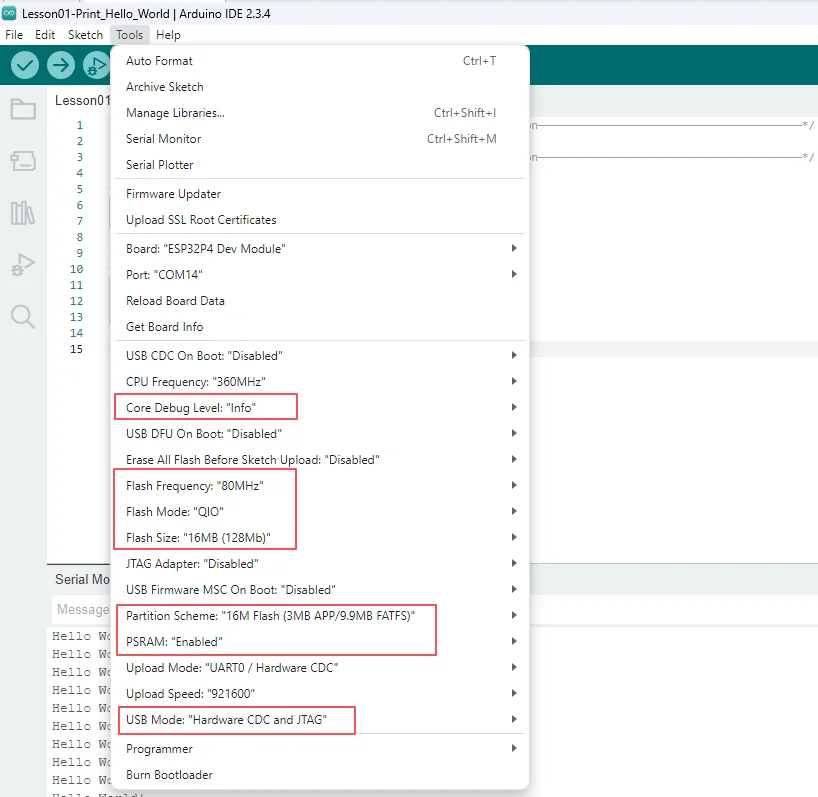This screenshot has height=797, width=818.
Task: Open the Library Manager books icon
Action: [x=23, y=213]
